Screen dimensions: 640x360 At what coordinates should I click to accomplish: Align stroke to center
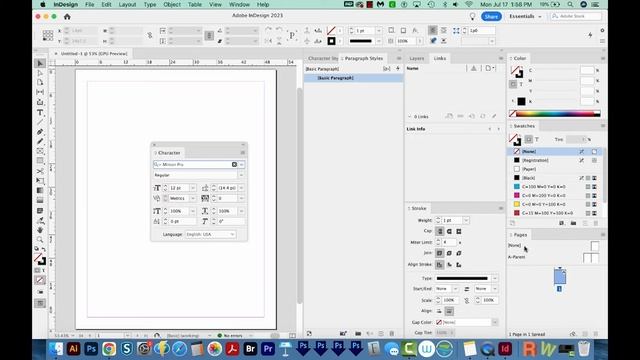pyautogui.click(x=440, y=264)
